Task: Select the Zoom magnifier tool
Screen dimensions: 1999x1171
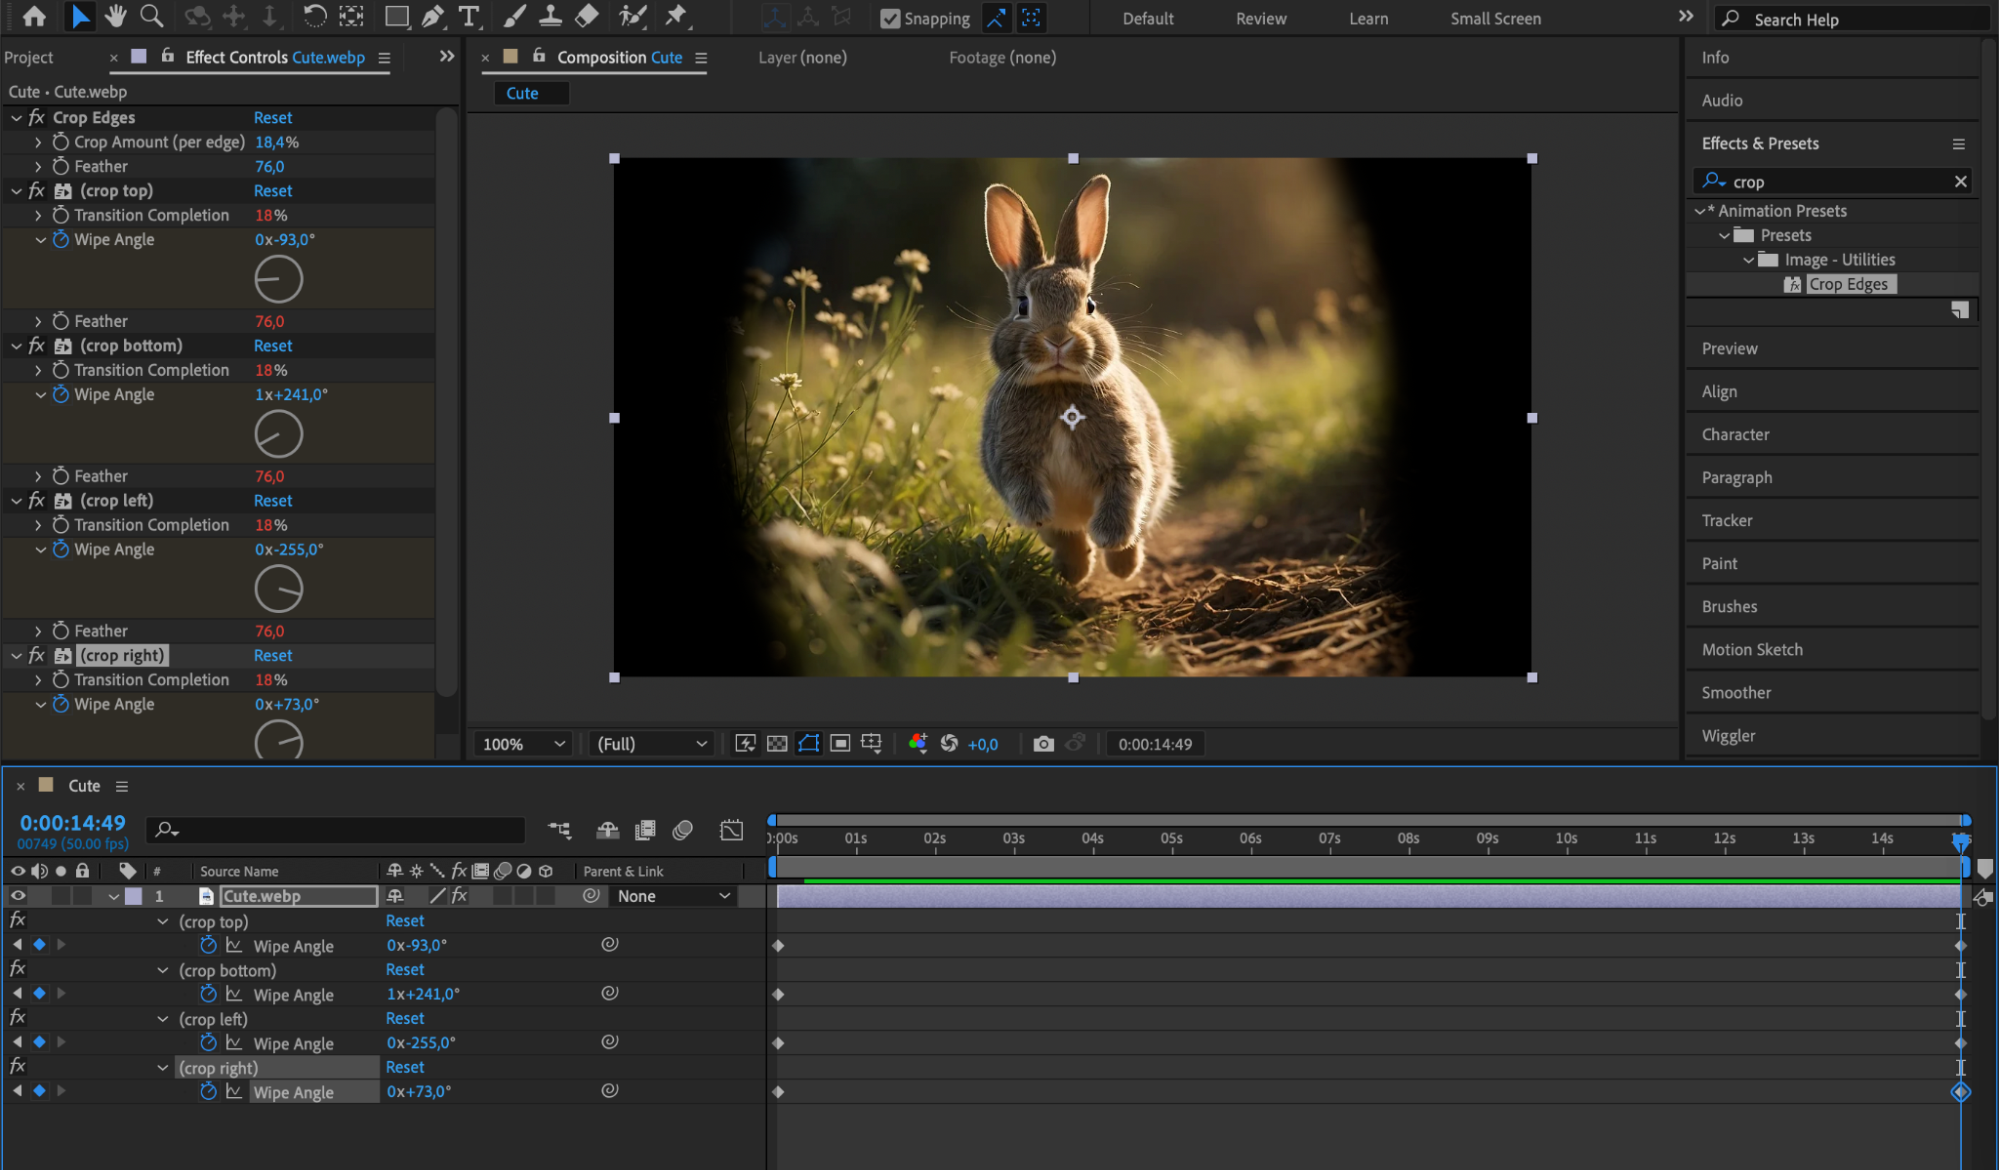Action: (x=151, y=16)
